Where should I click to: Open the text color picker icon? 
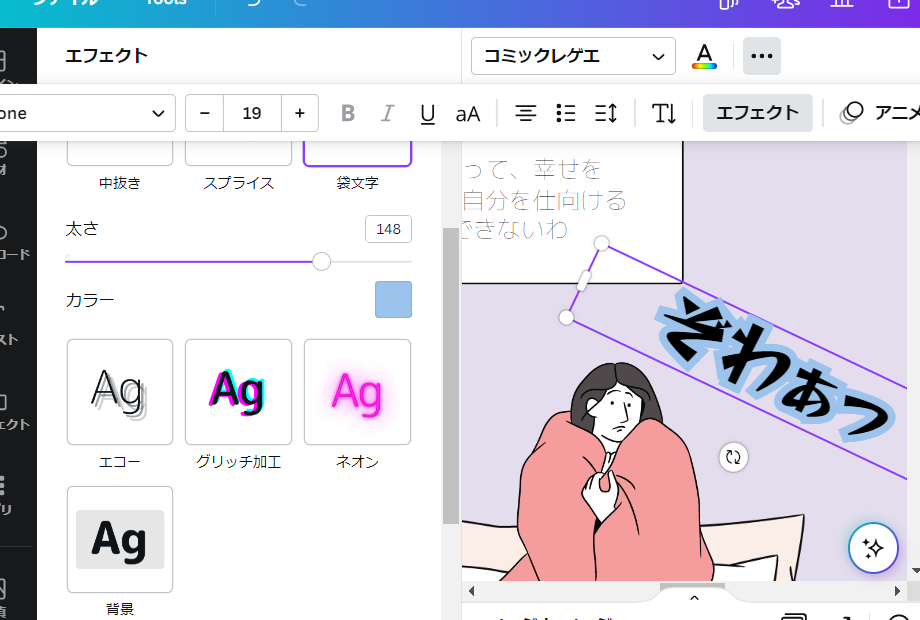click(x=704, y=56)
